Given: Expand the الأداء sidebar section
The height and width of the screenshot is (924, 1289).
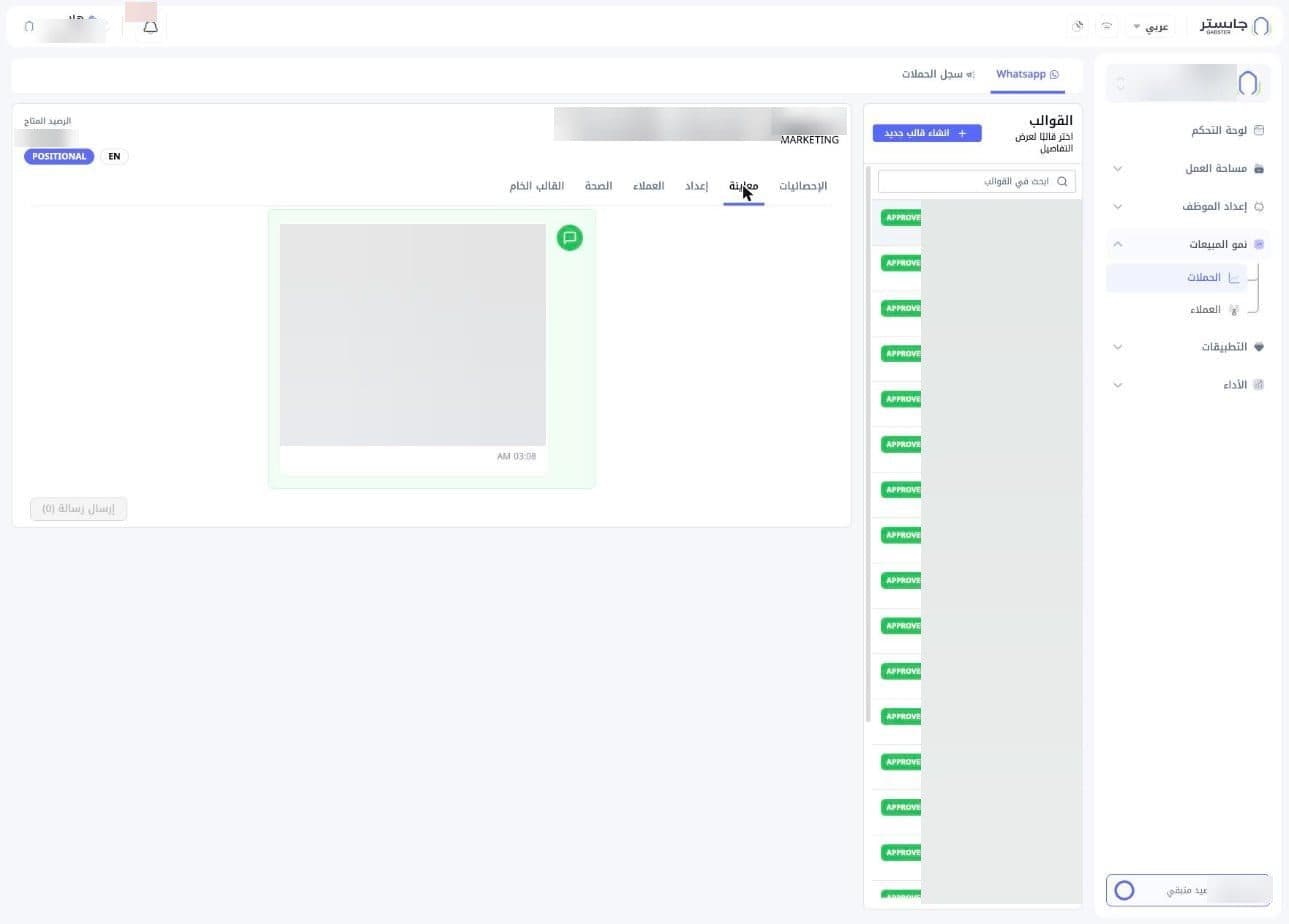Looking at the screenshot, I should click(1118, 385).
